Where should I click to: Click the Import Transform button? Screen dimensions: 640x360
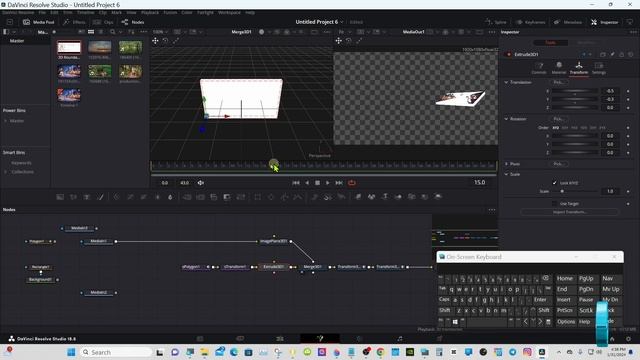click(x=569, y=212)
